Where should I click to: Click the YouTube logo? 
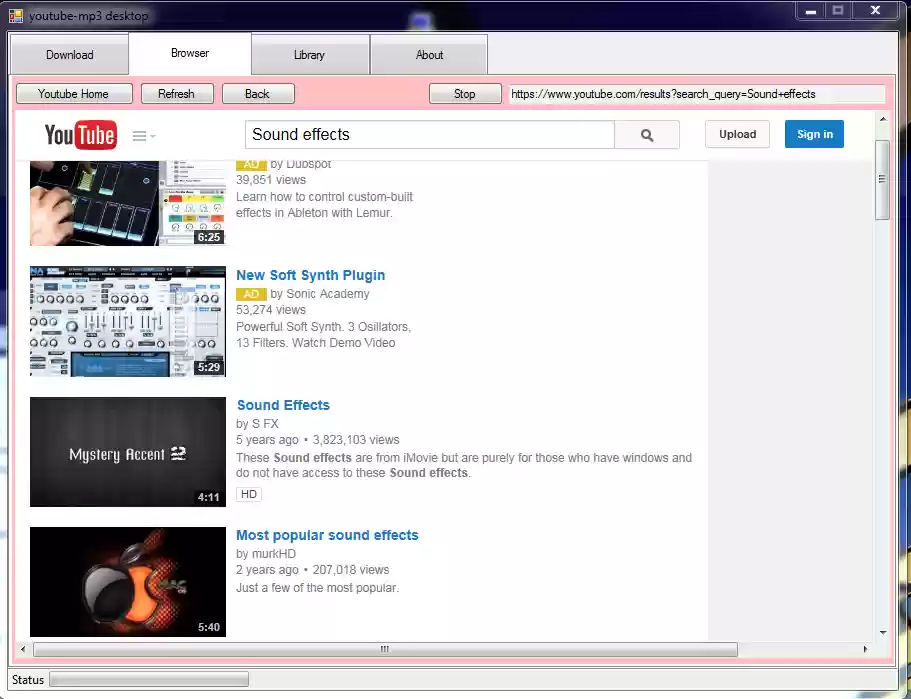click(80, 135)
